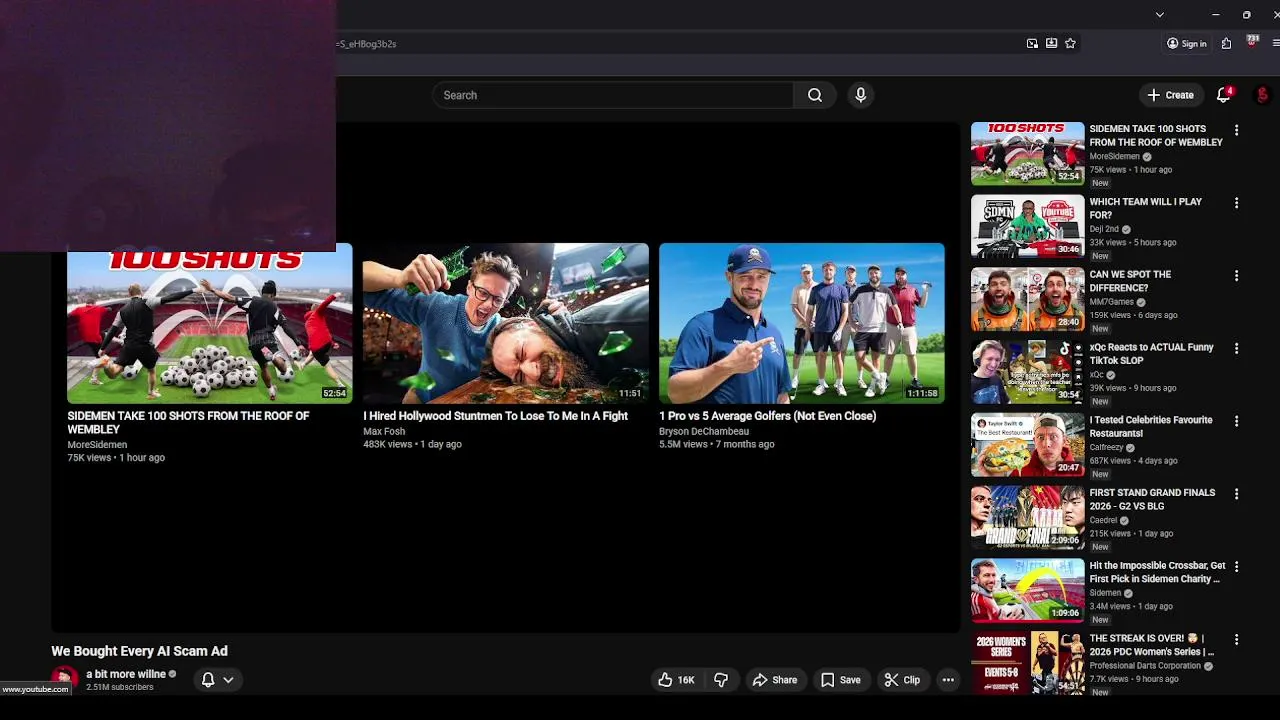Click sidebar title FIRST STAND GRAND FINALS 2026

1153,499
